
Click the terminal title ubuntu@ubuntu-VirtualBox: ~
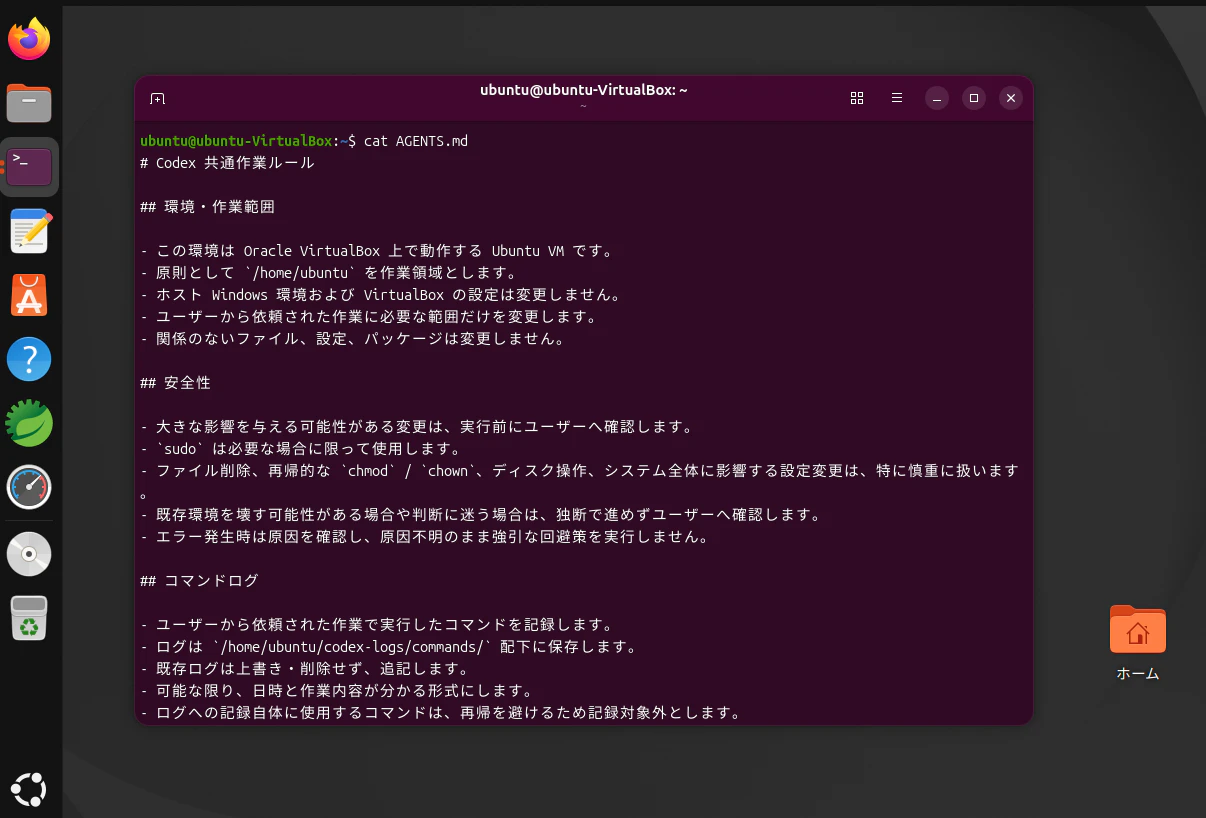point(584,90)
